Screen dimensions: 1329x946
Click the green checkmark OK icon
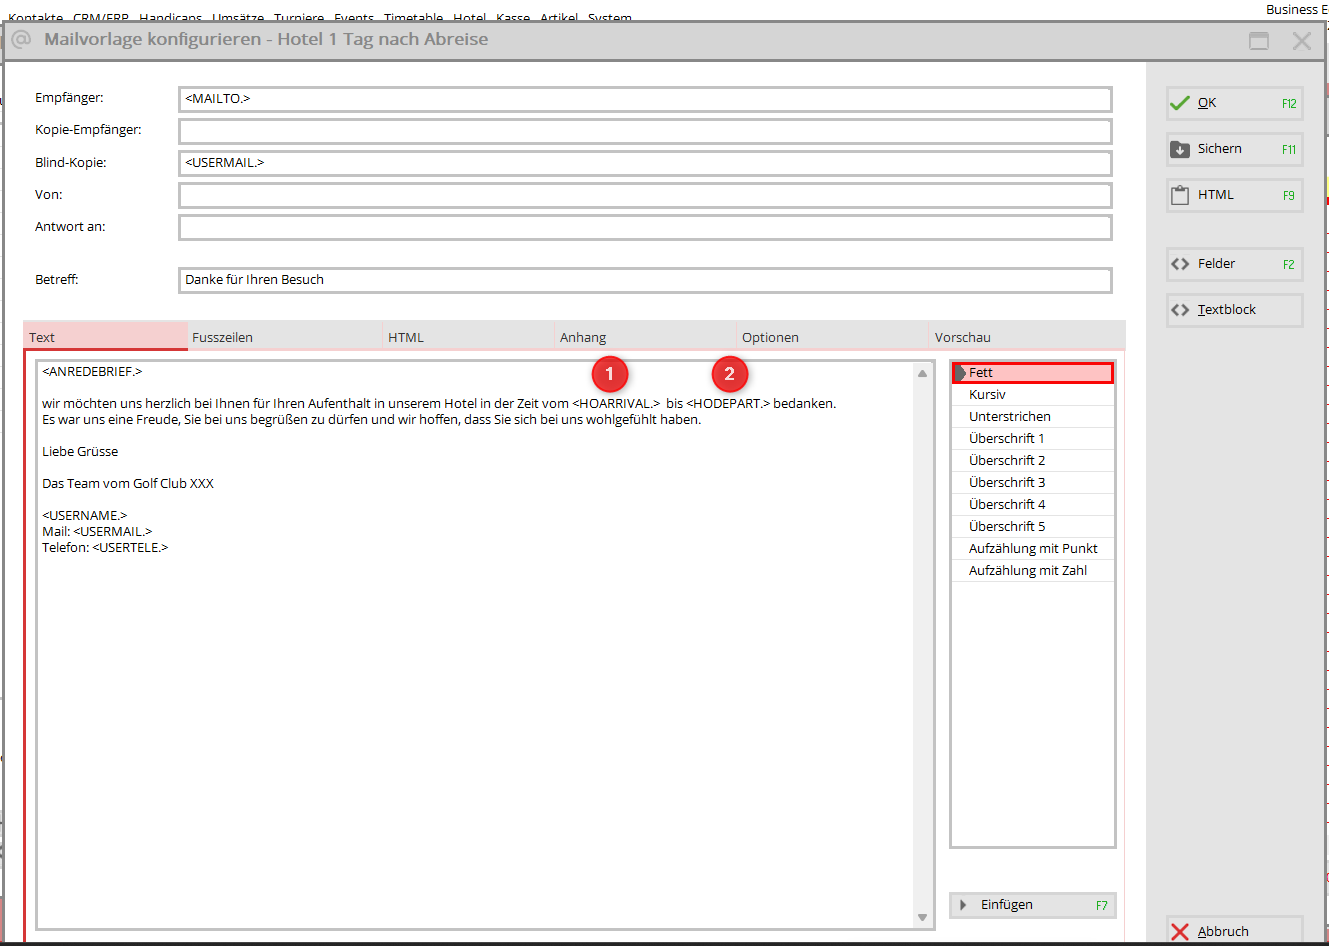coord(1180,103)
